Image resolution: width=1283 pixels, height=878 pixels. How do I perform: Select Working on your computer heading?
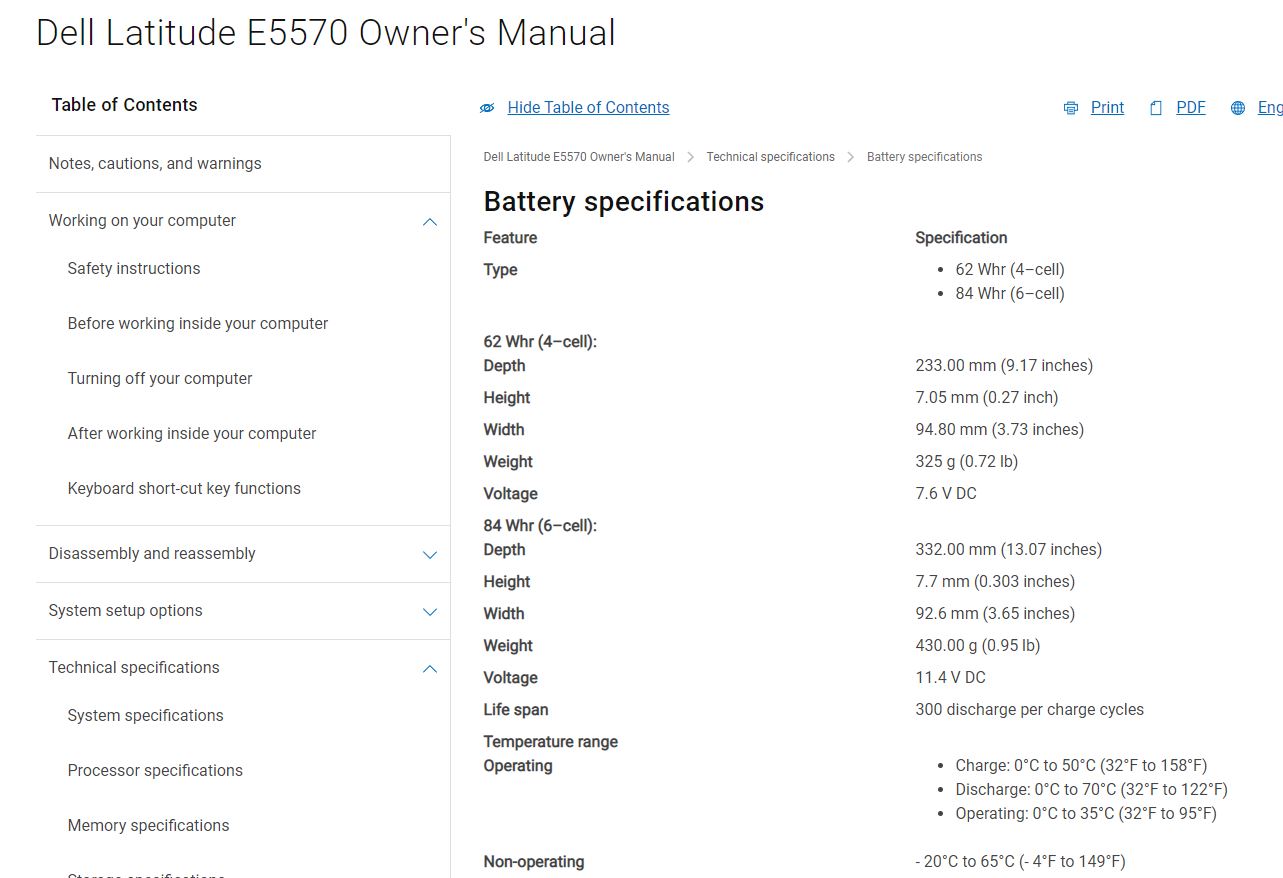point(142,221)
